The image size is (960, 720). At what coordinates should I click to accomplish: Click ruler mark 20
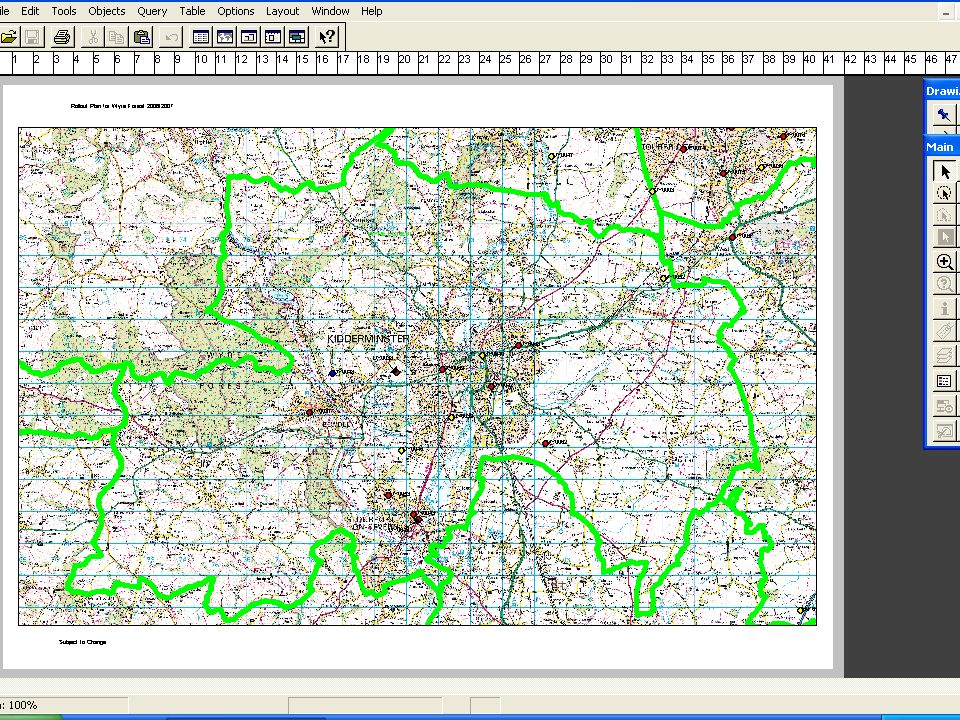[404, 59]
